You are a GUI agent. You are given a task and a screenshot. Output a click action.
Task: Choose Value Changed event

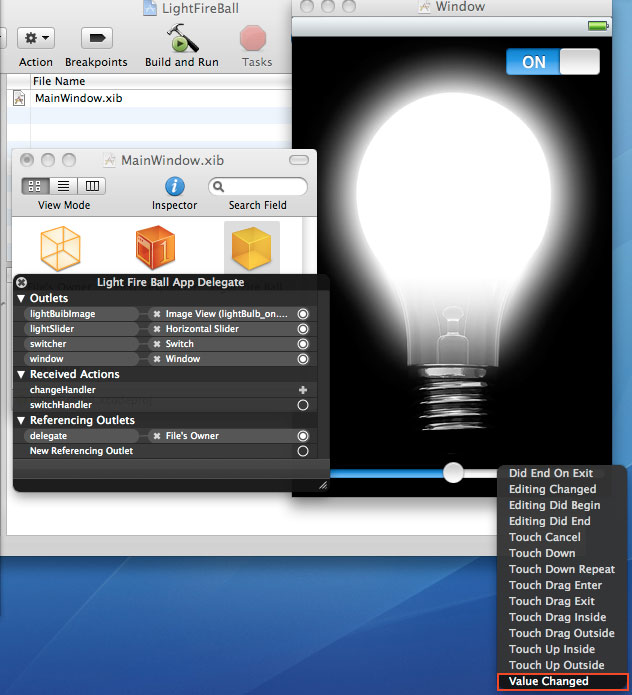562,682
